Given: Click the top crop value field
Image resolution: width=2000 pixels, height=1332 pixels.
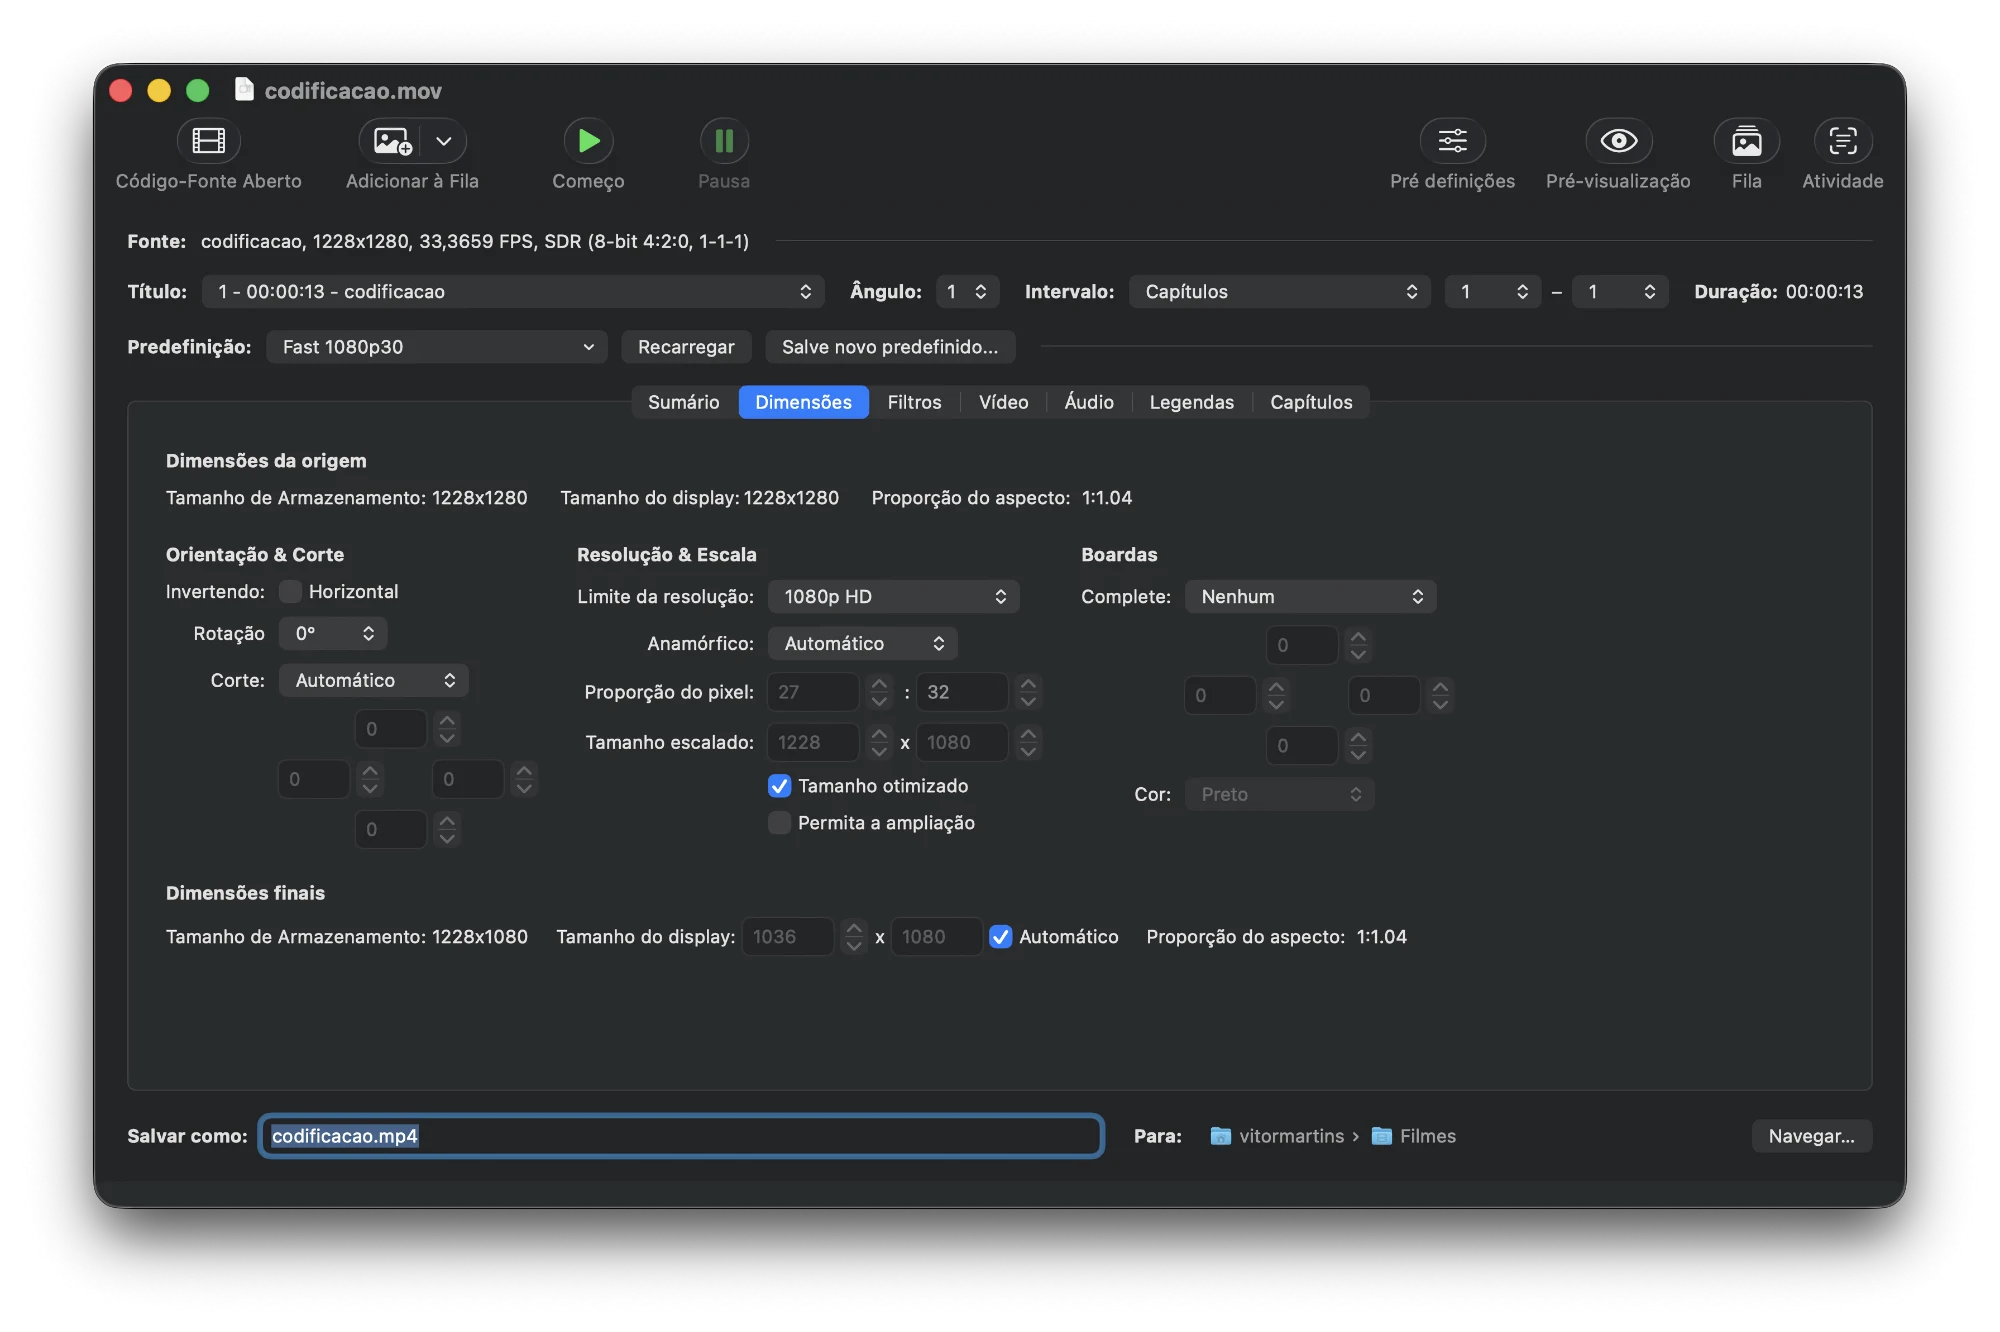Looking at the screenshot, I should click(391, 729).
